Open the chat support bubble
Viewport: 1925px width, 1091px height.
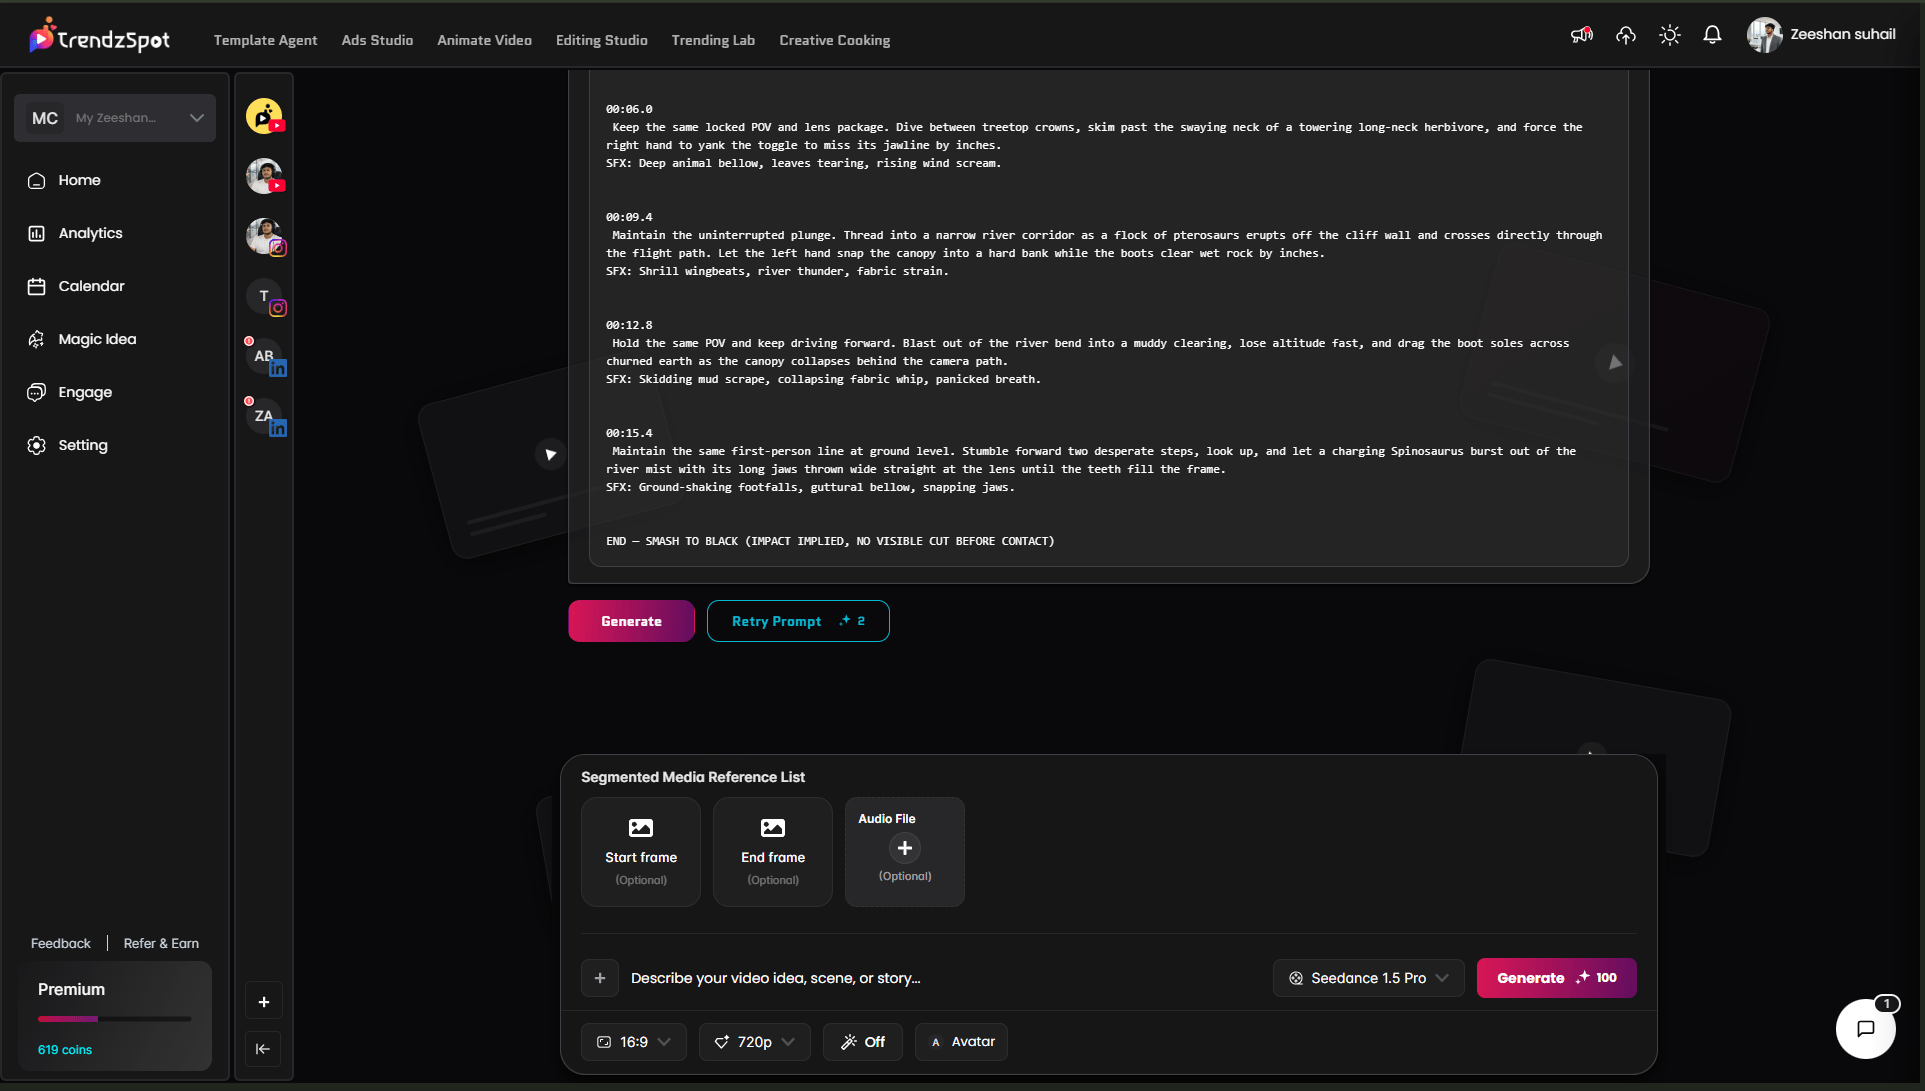click(1866, 1029)
